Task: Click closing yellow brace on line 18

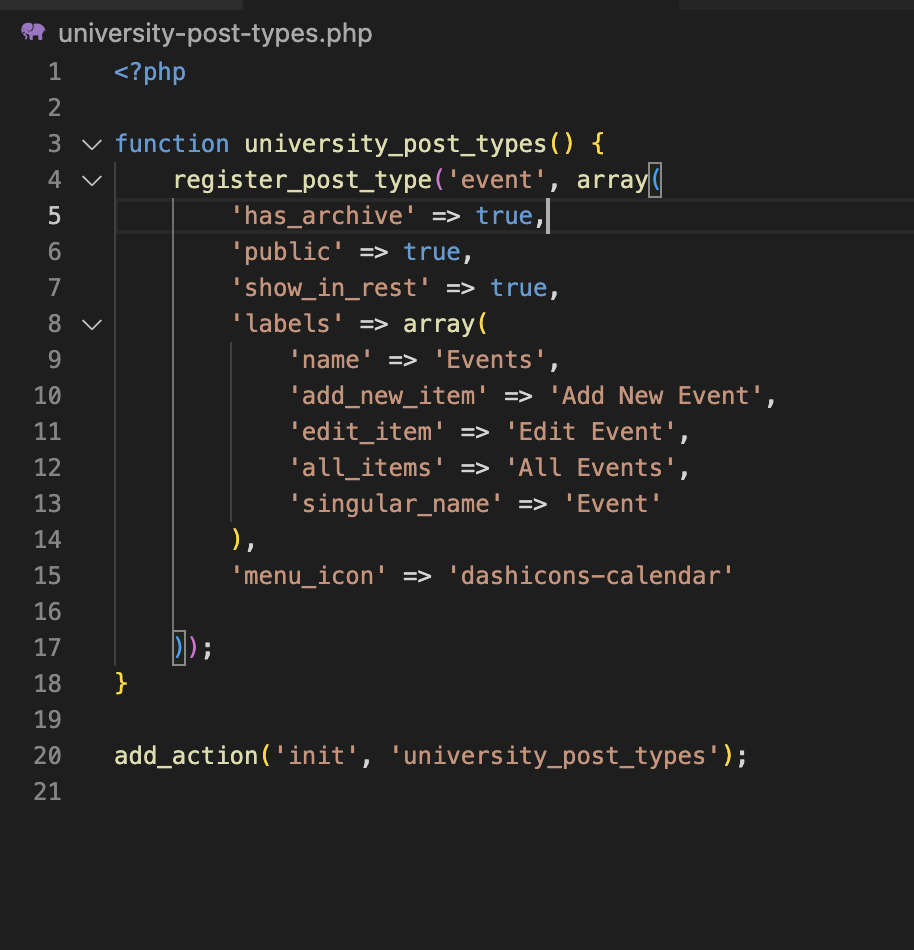Action: [121, 684]
